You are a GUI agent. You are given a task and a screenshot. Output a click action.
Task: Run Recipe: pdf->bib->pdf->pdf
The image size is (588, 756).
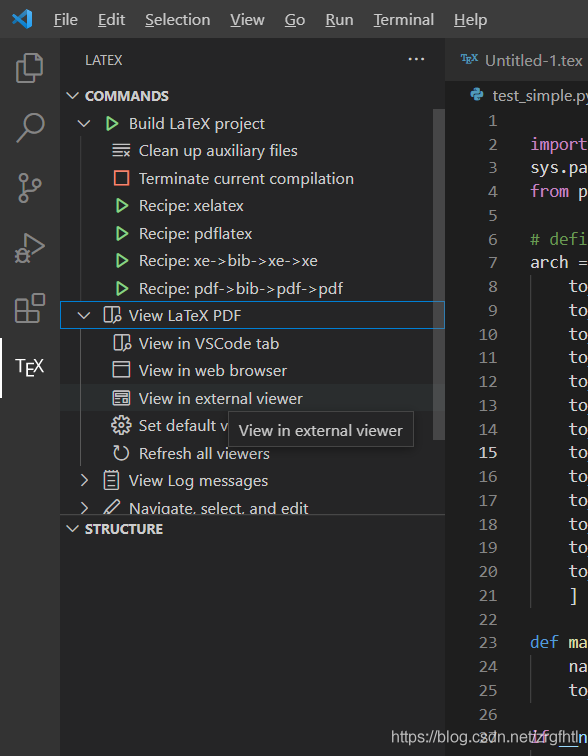pos(241,288)
